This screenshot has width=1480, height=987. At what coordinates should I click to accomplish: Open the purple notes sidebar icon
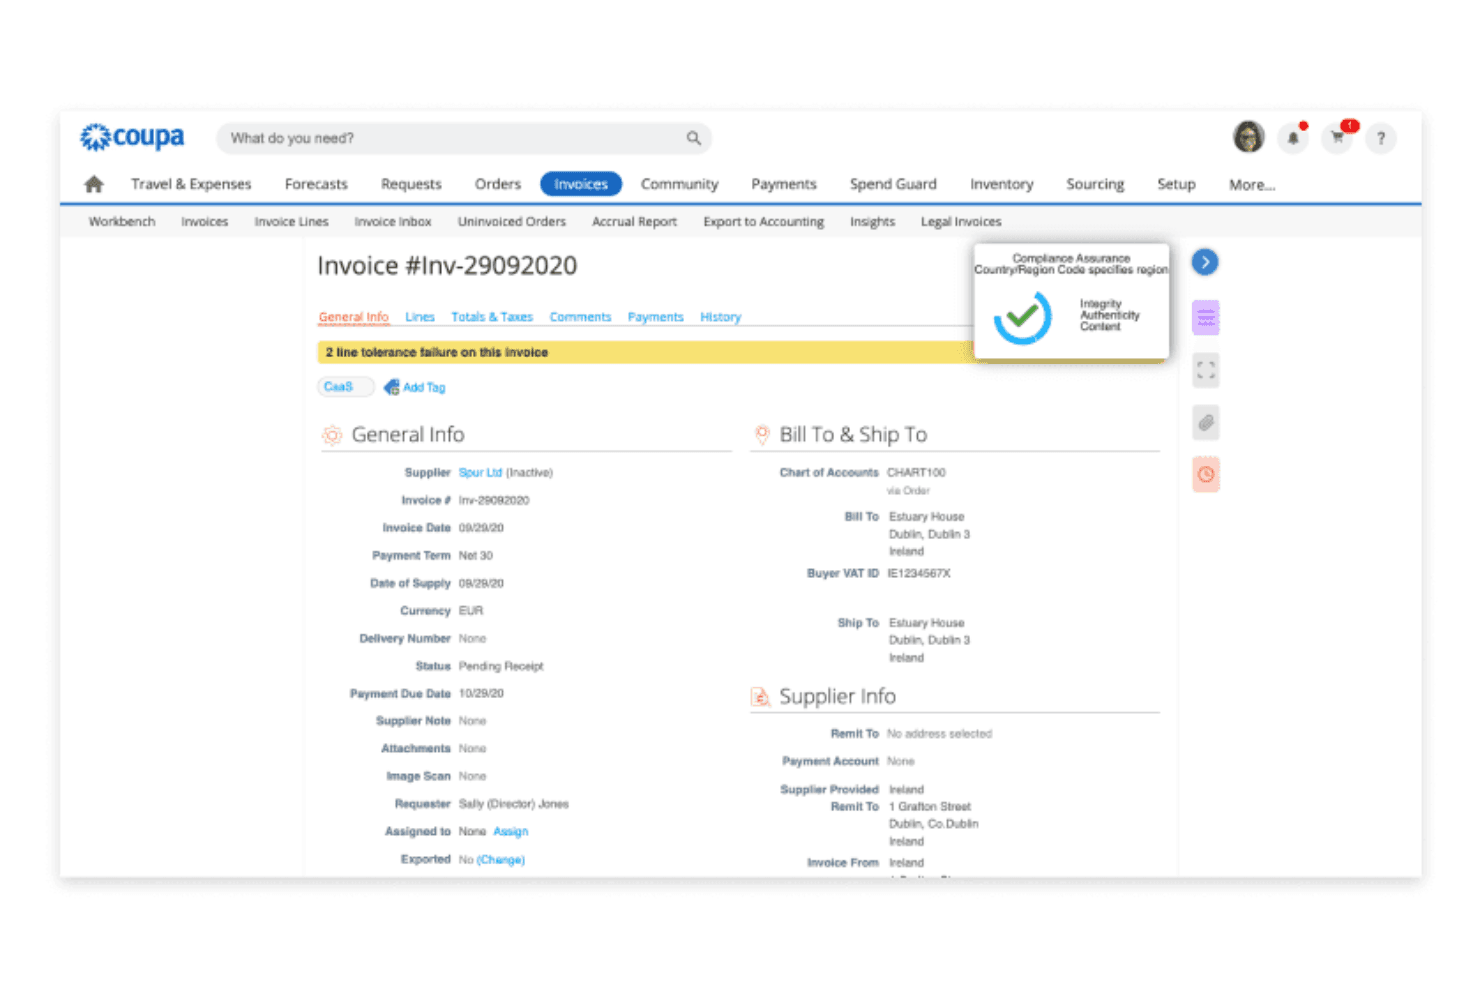click(x=1206, y=318)
